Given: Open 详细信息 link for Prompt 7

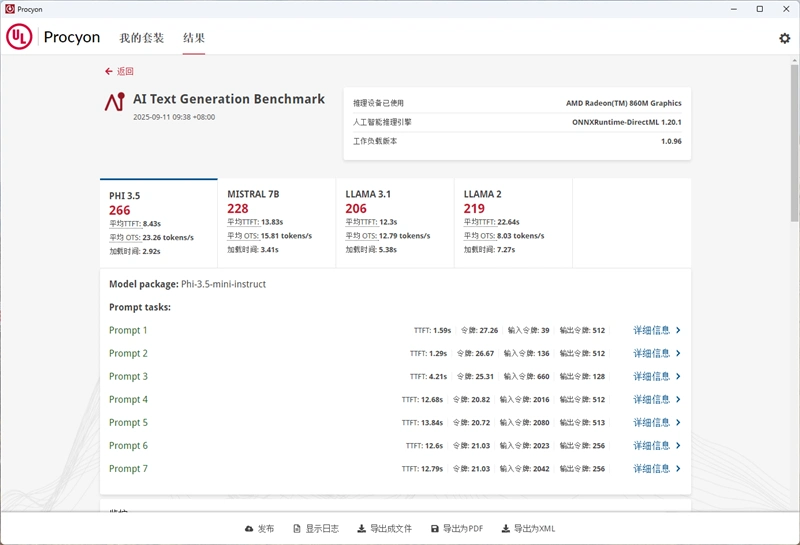Looking at the screenshot, I should tap(652, 468).
